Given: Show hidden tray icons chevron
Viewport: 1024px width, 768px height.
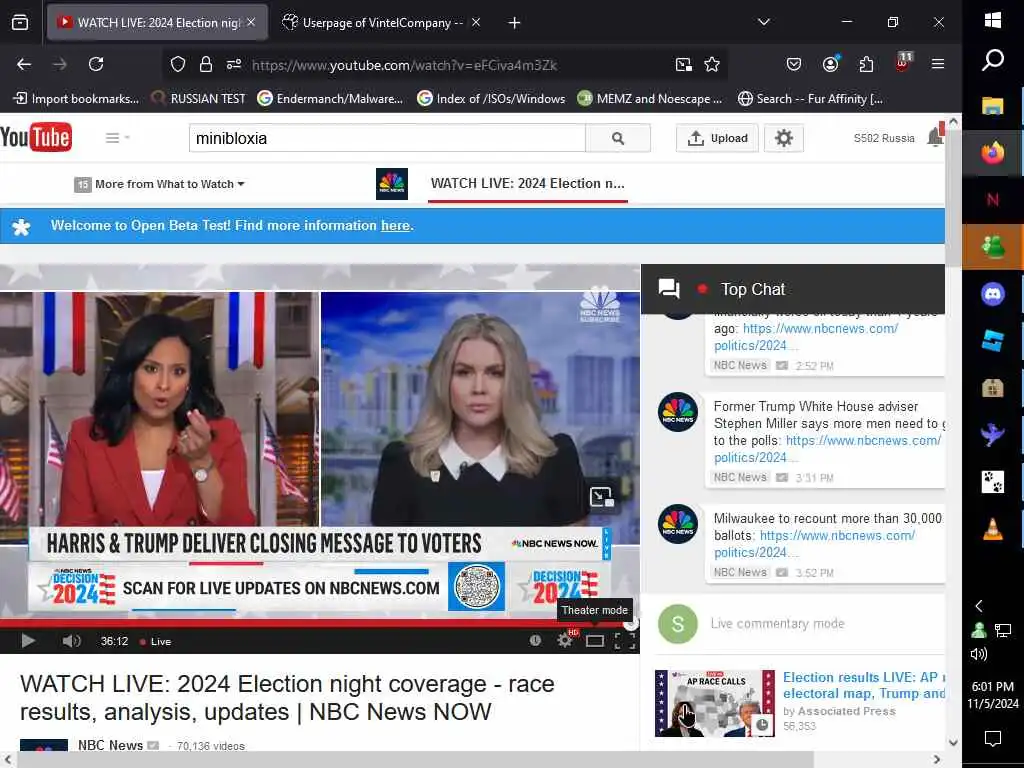Looking at the screenshot, I should click(979, 606).
